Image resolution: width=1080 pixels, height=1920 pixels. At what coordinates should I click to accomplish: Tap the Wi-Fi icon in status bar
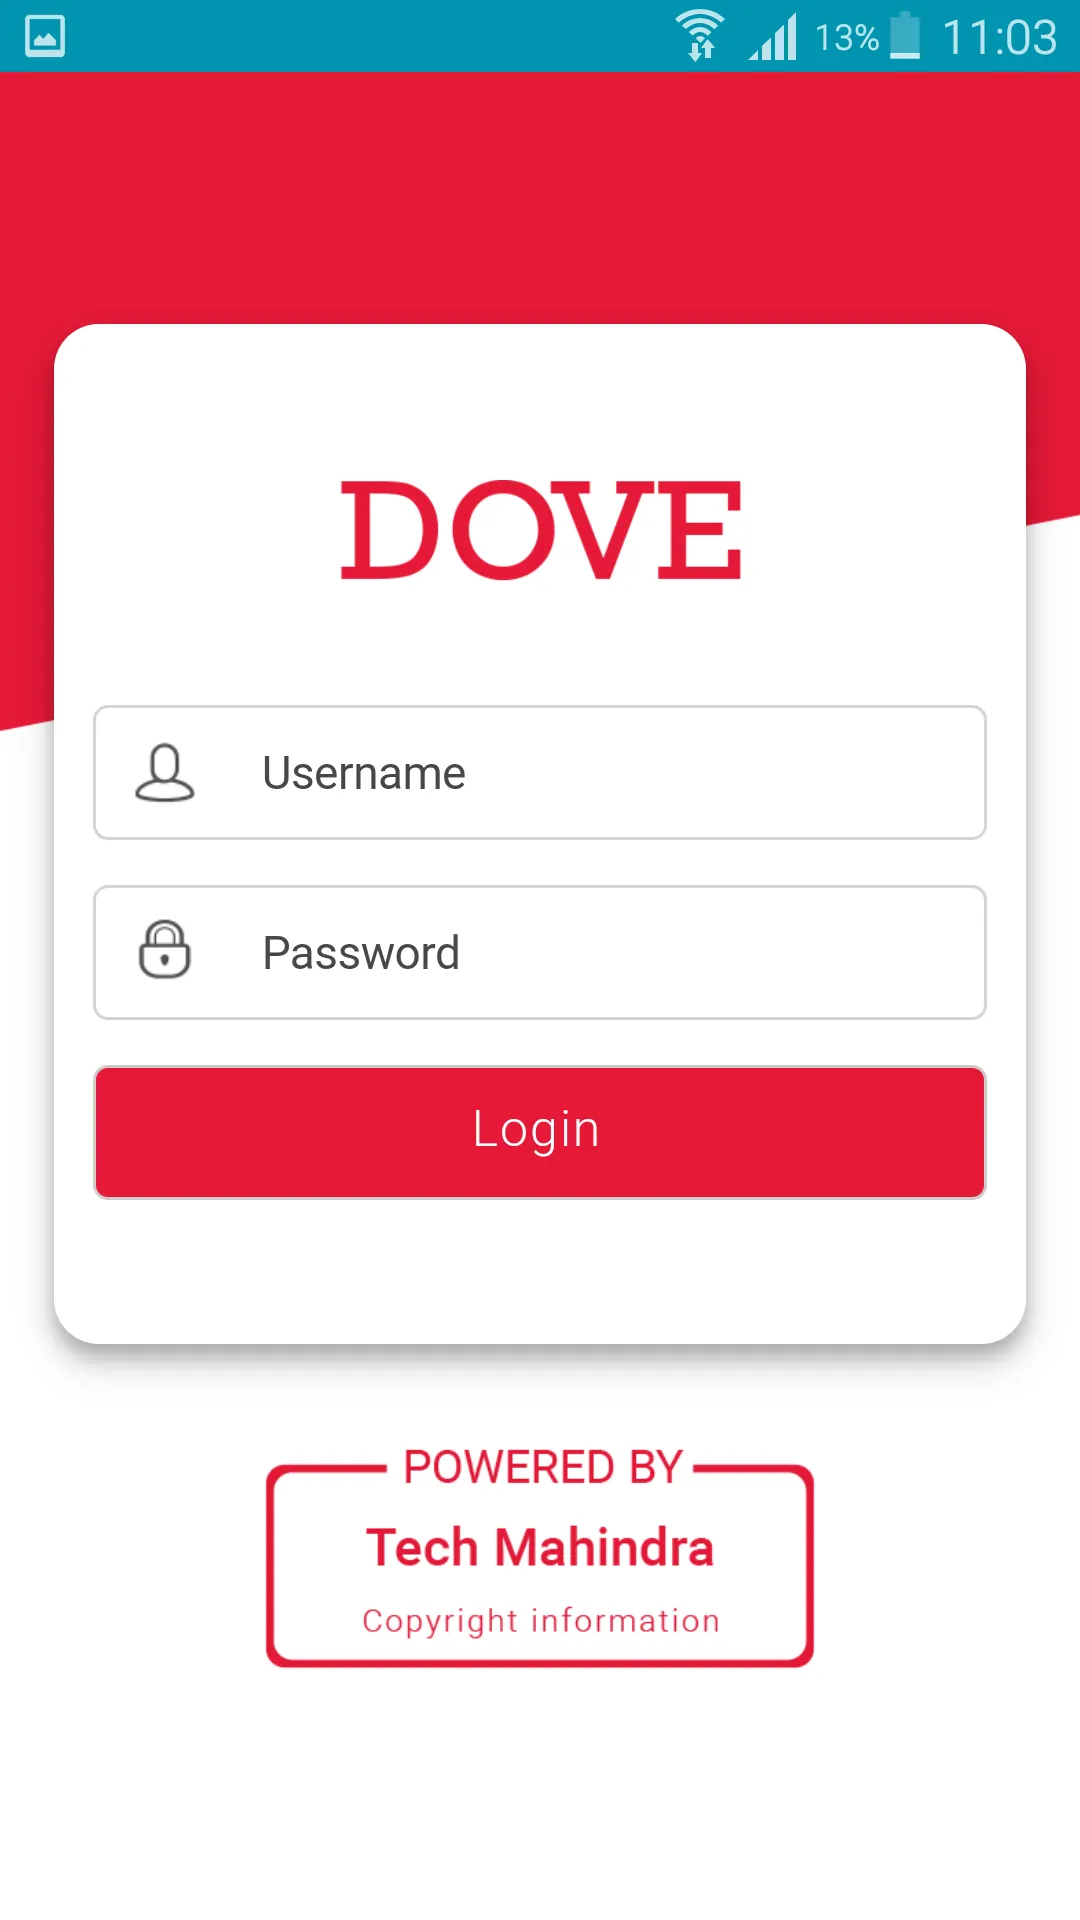[x=700, y=36]
